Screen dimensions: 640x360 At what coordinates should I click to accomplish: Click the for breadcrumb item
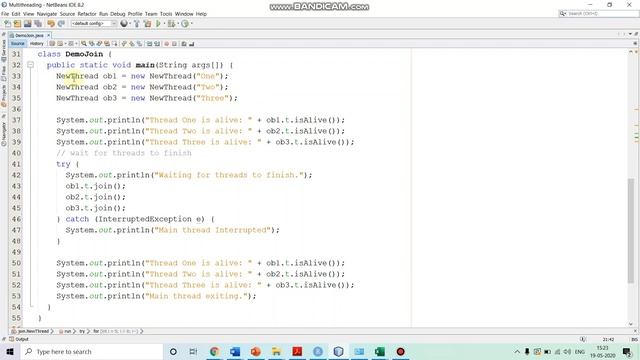(x=96, y=331)
